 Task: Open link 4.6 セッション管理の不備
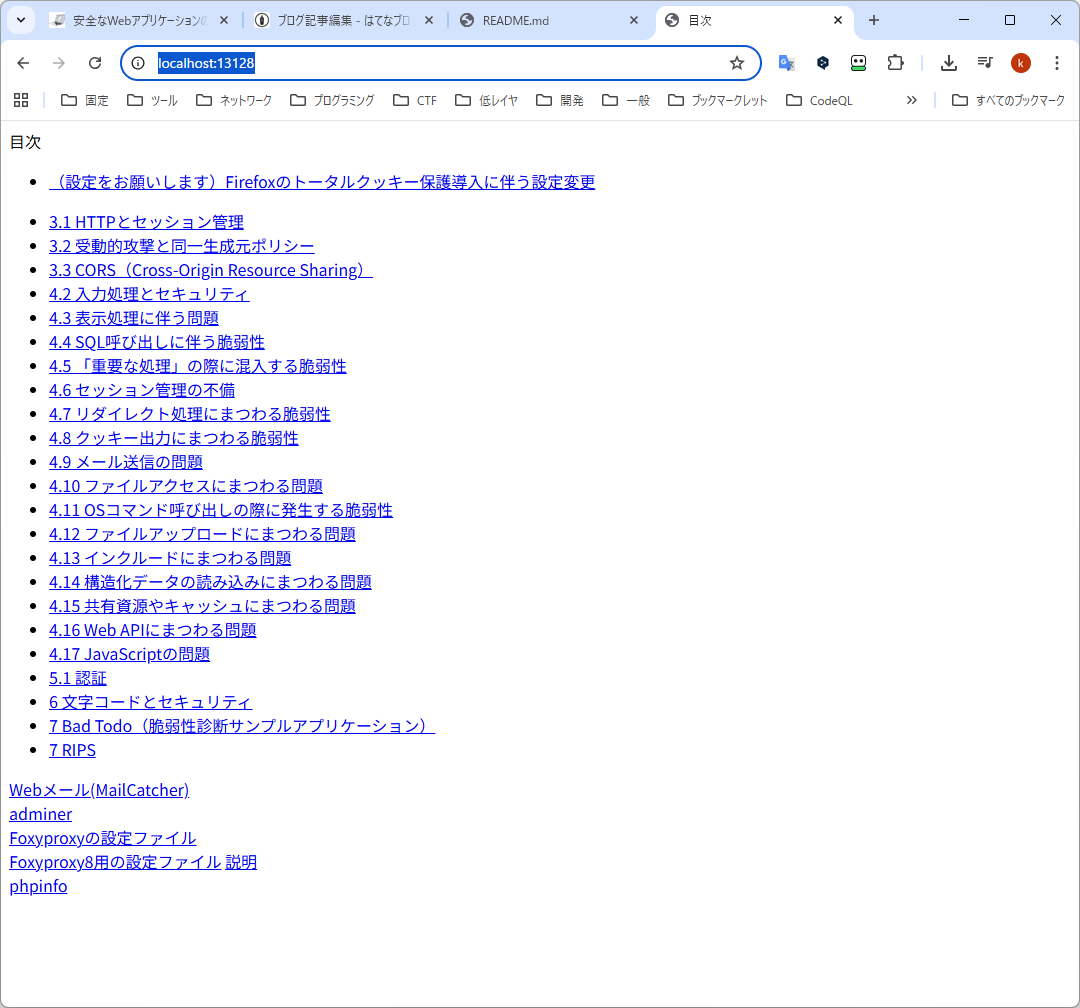click(x=142, y=390)
